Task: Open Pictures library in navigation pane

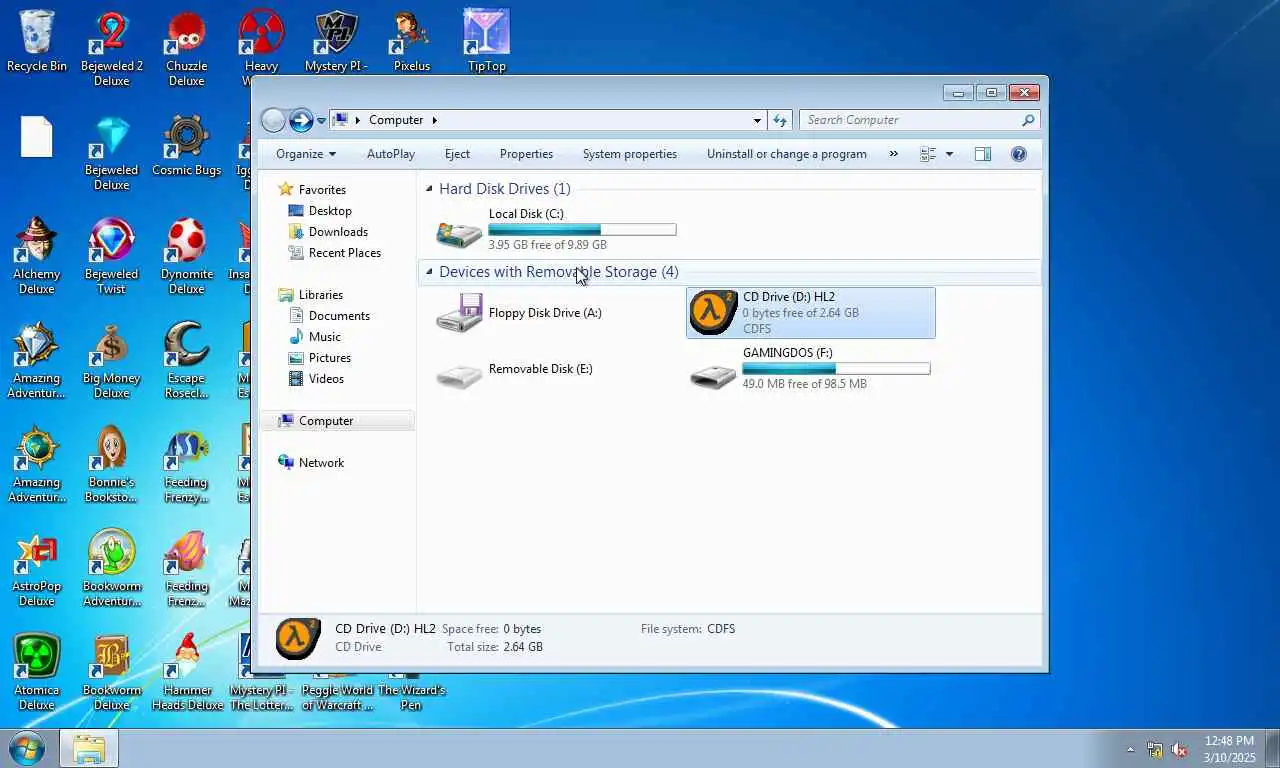Action: pyautogui.click(x=330, y=358)
